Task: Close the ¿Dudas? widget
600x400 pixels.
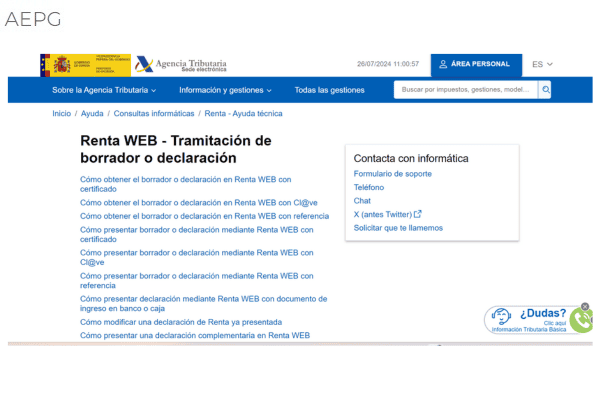Action: coord(585,307)
